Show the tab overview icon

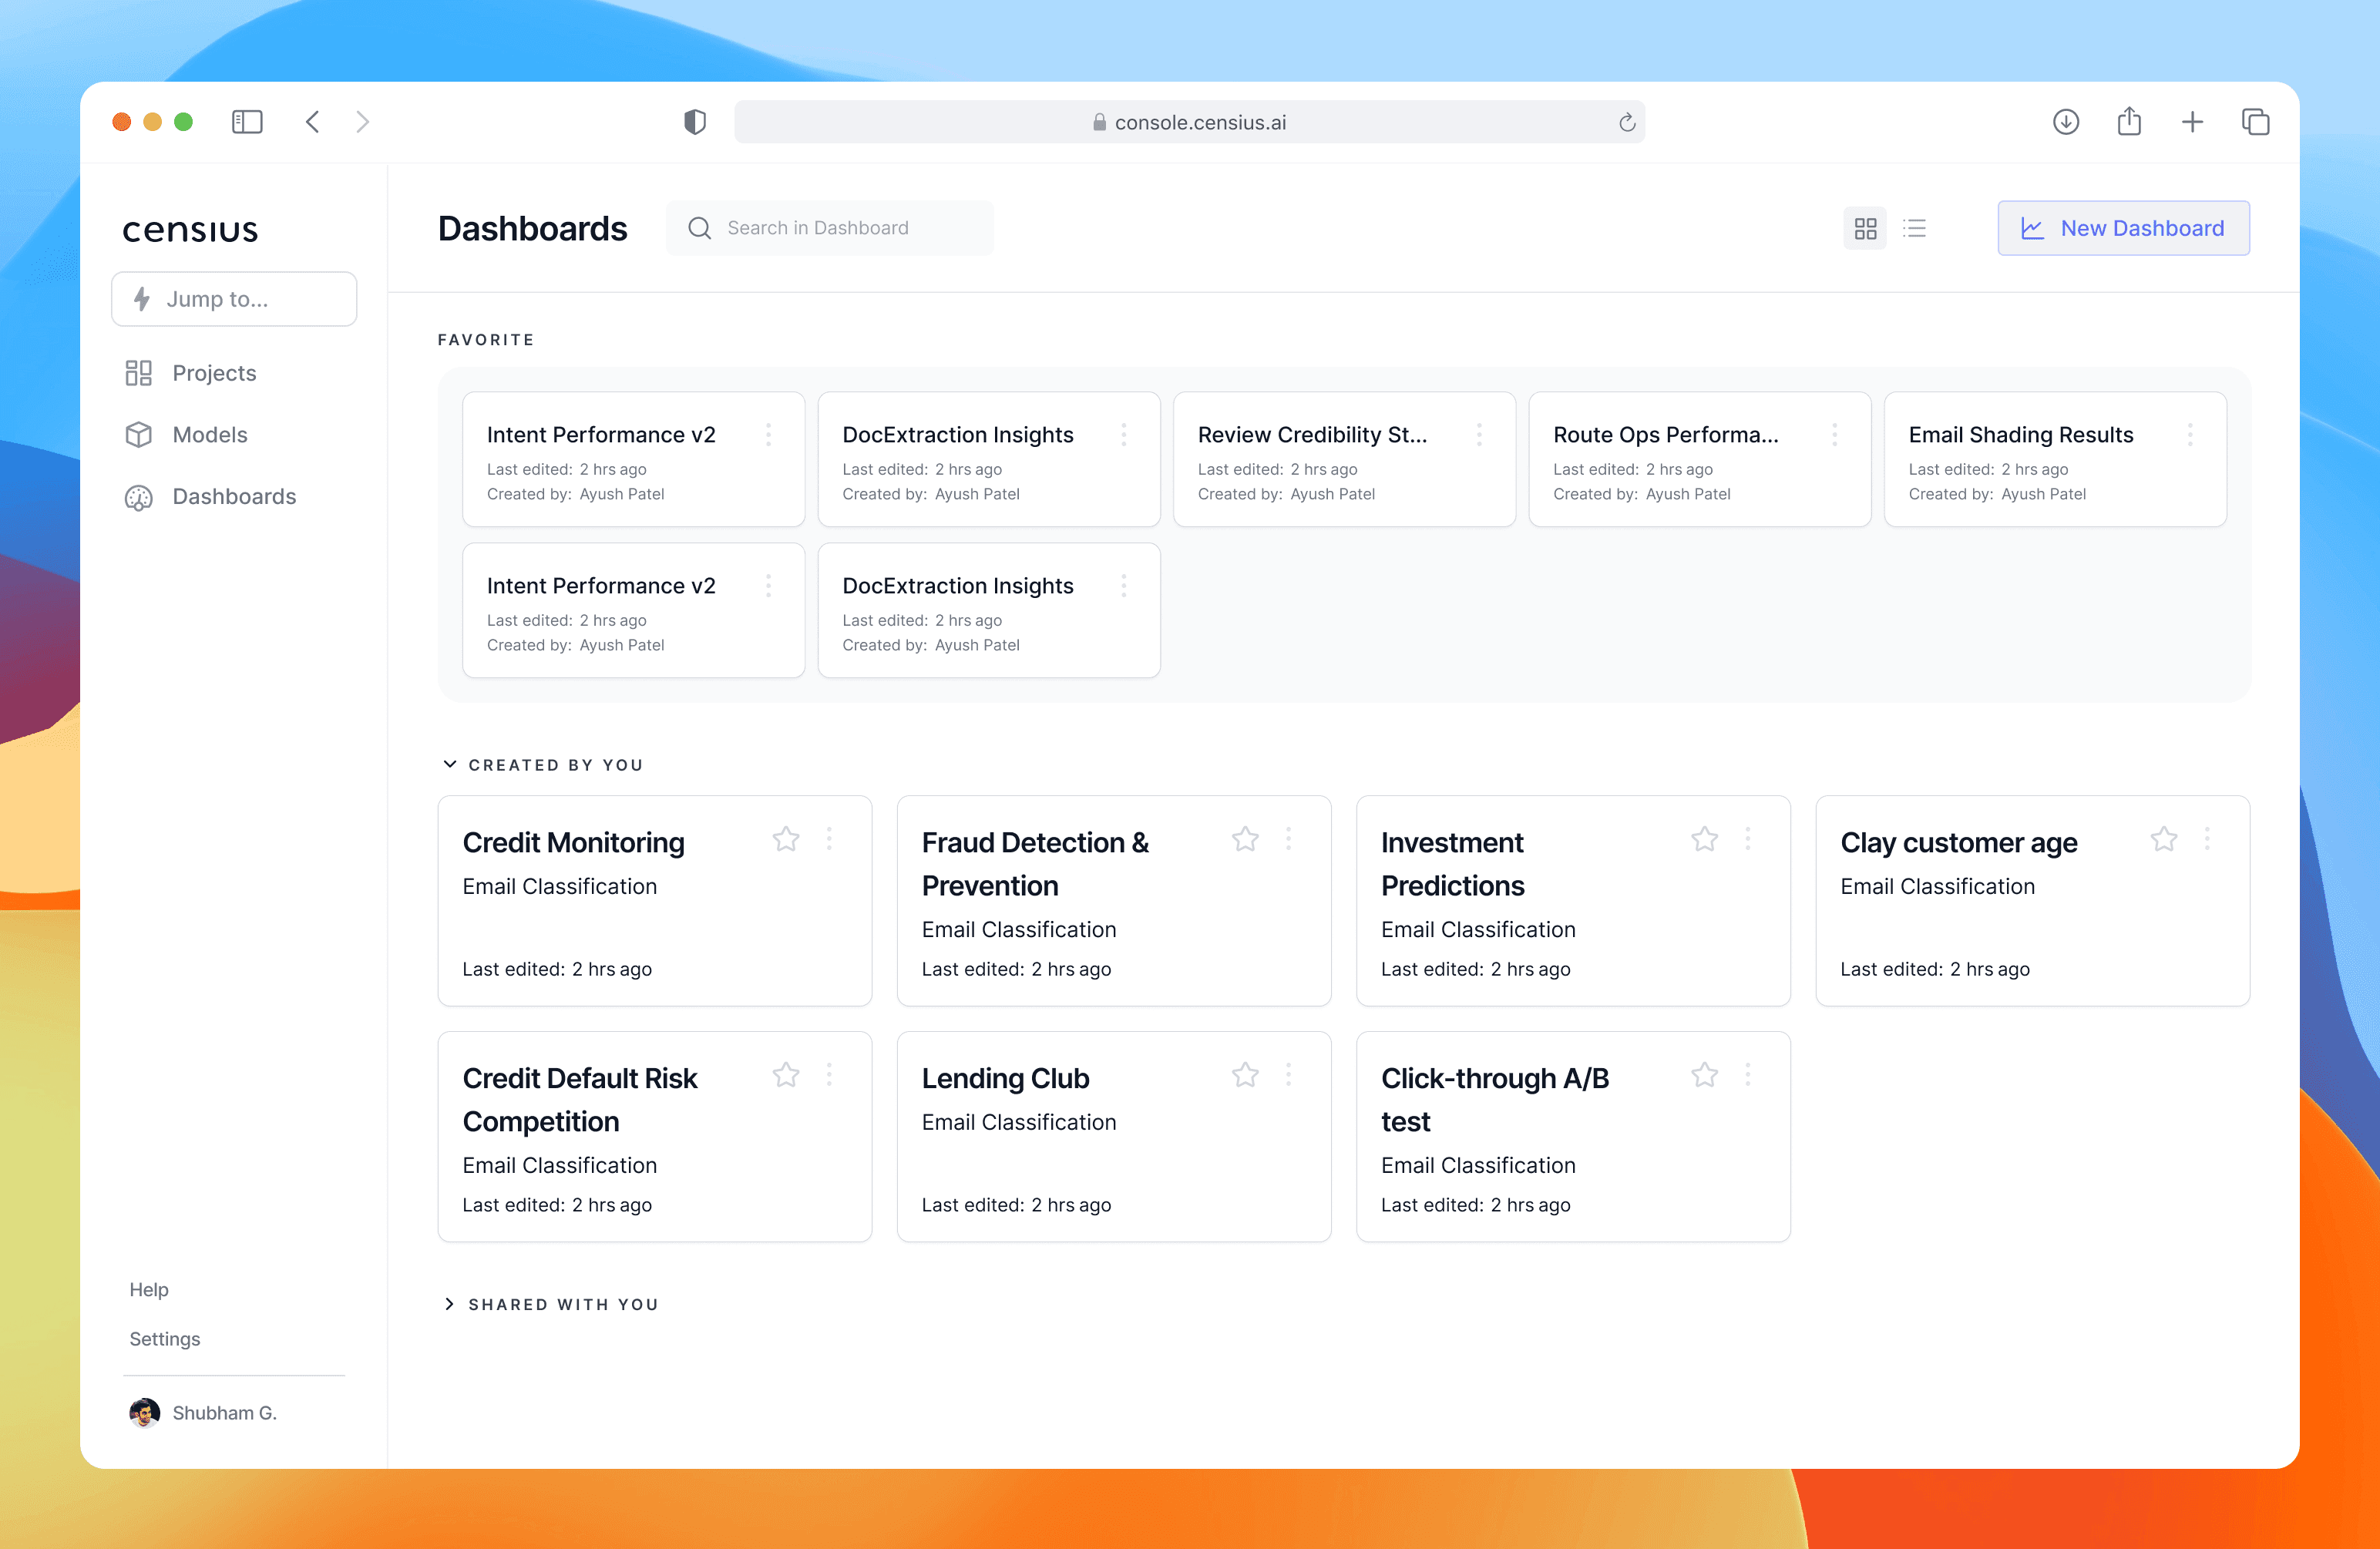[2255, 122]
